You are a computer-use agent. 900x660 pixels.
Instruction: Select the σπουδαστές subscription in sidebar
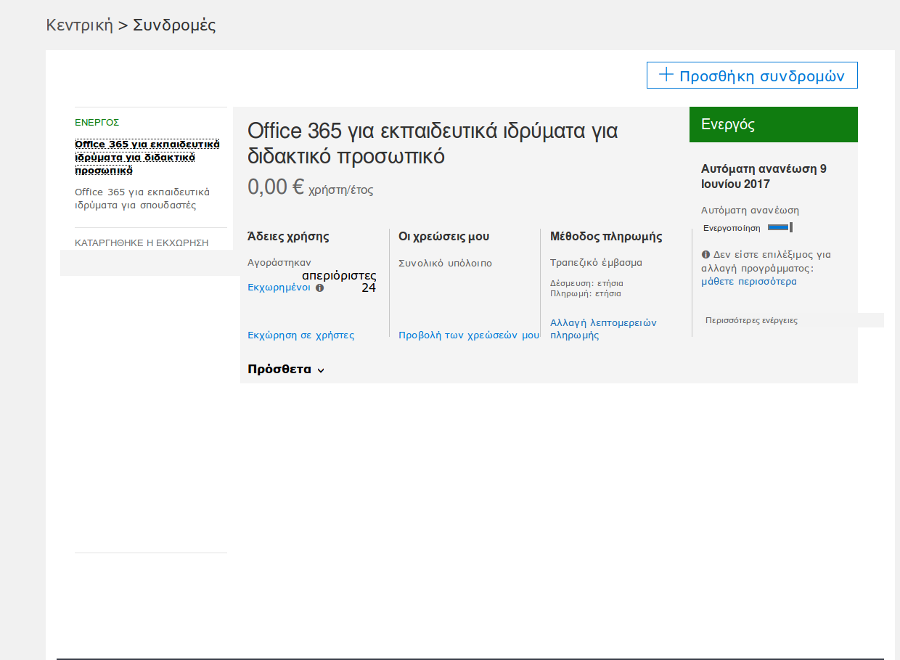point(141,198)
